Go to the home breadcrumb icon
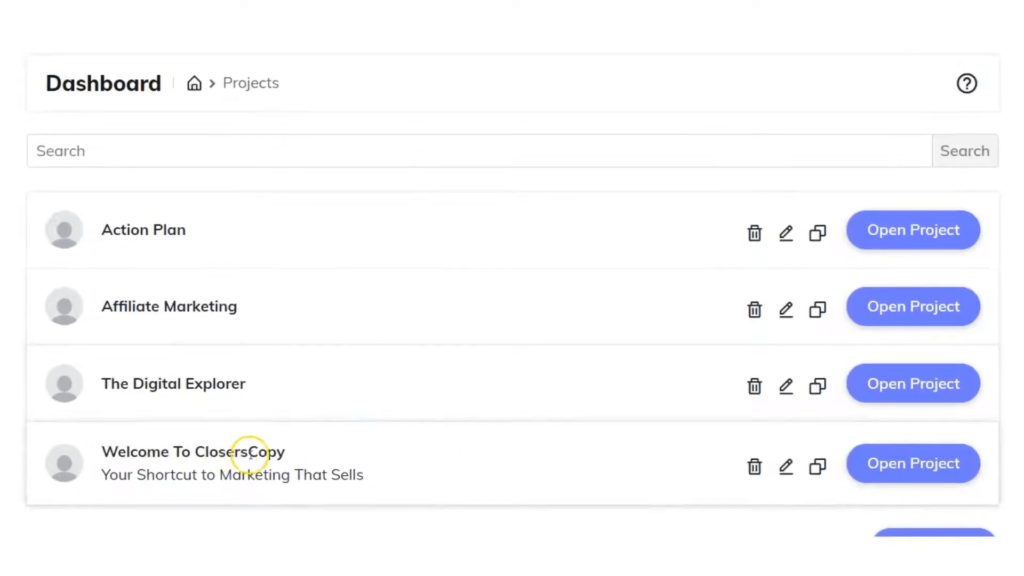The height and width of the screenshot is (576, 1024). (194, 83)
